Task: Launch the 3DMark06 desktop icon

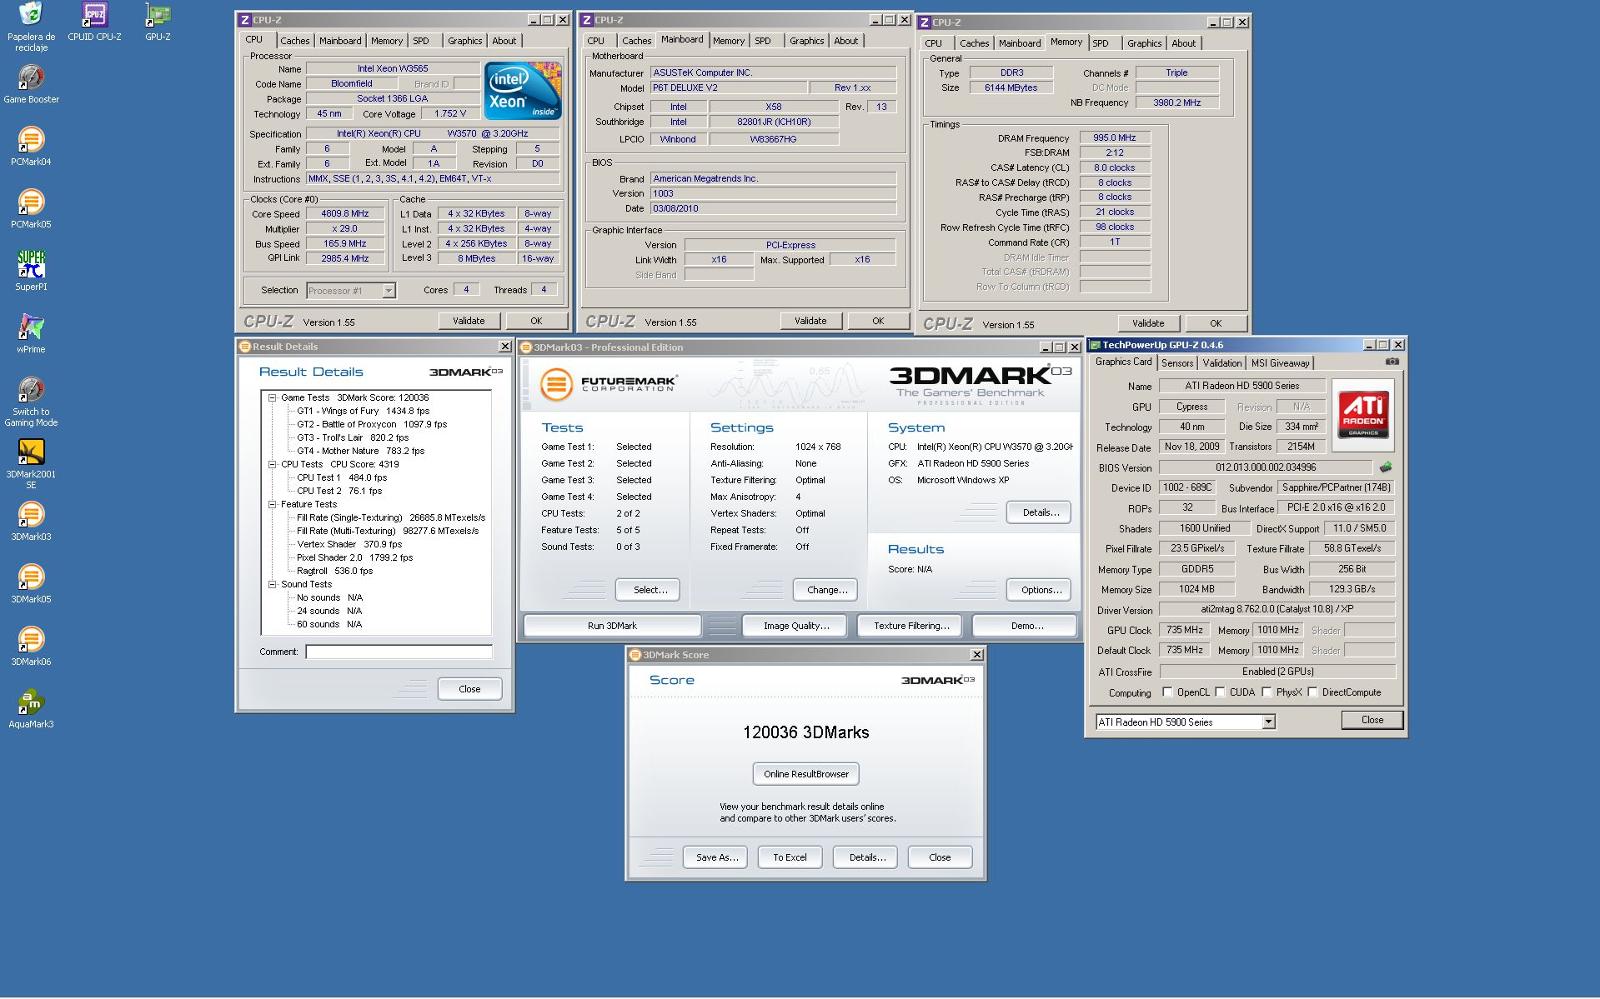Action: pos(31,647)
